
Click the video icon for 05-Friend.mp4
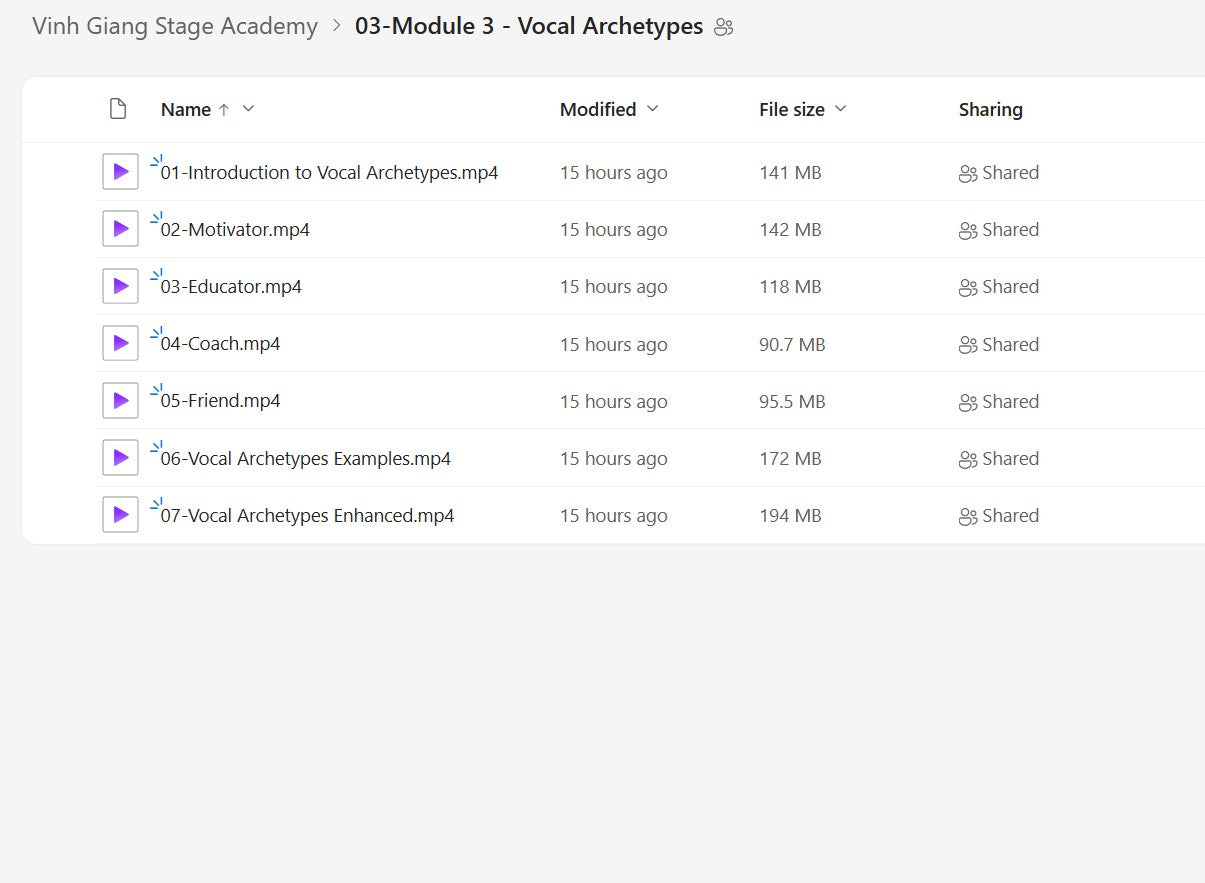(120, 401)
